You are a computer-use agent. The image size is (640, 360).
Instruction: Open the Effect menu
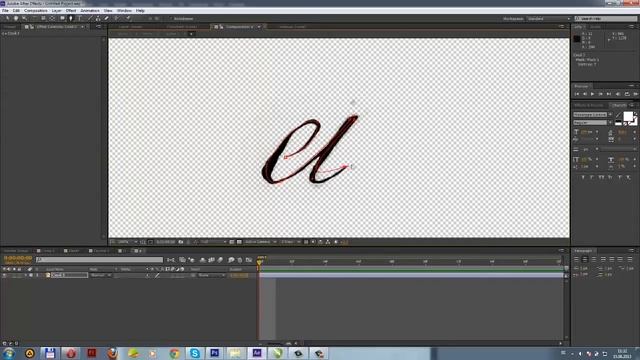tap(71, 11)
